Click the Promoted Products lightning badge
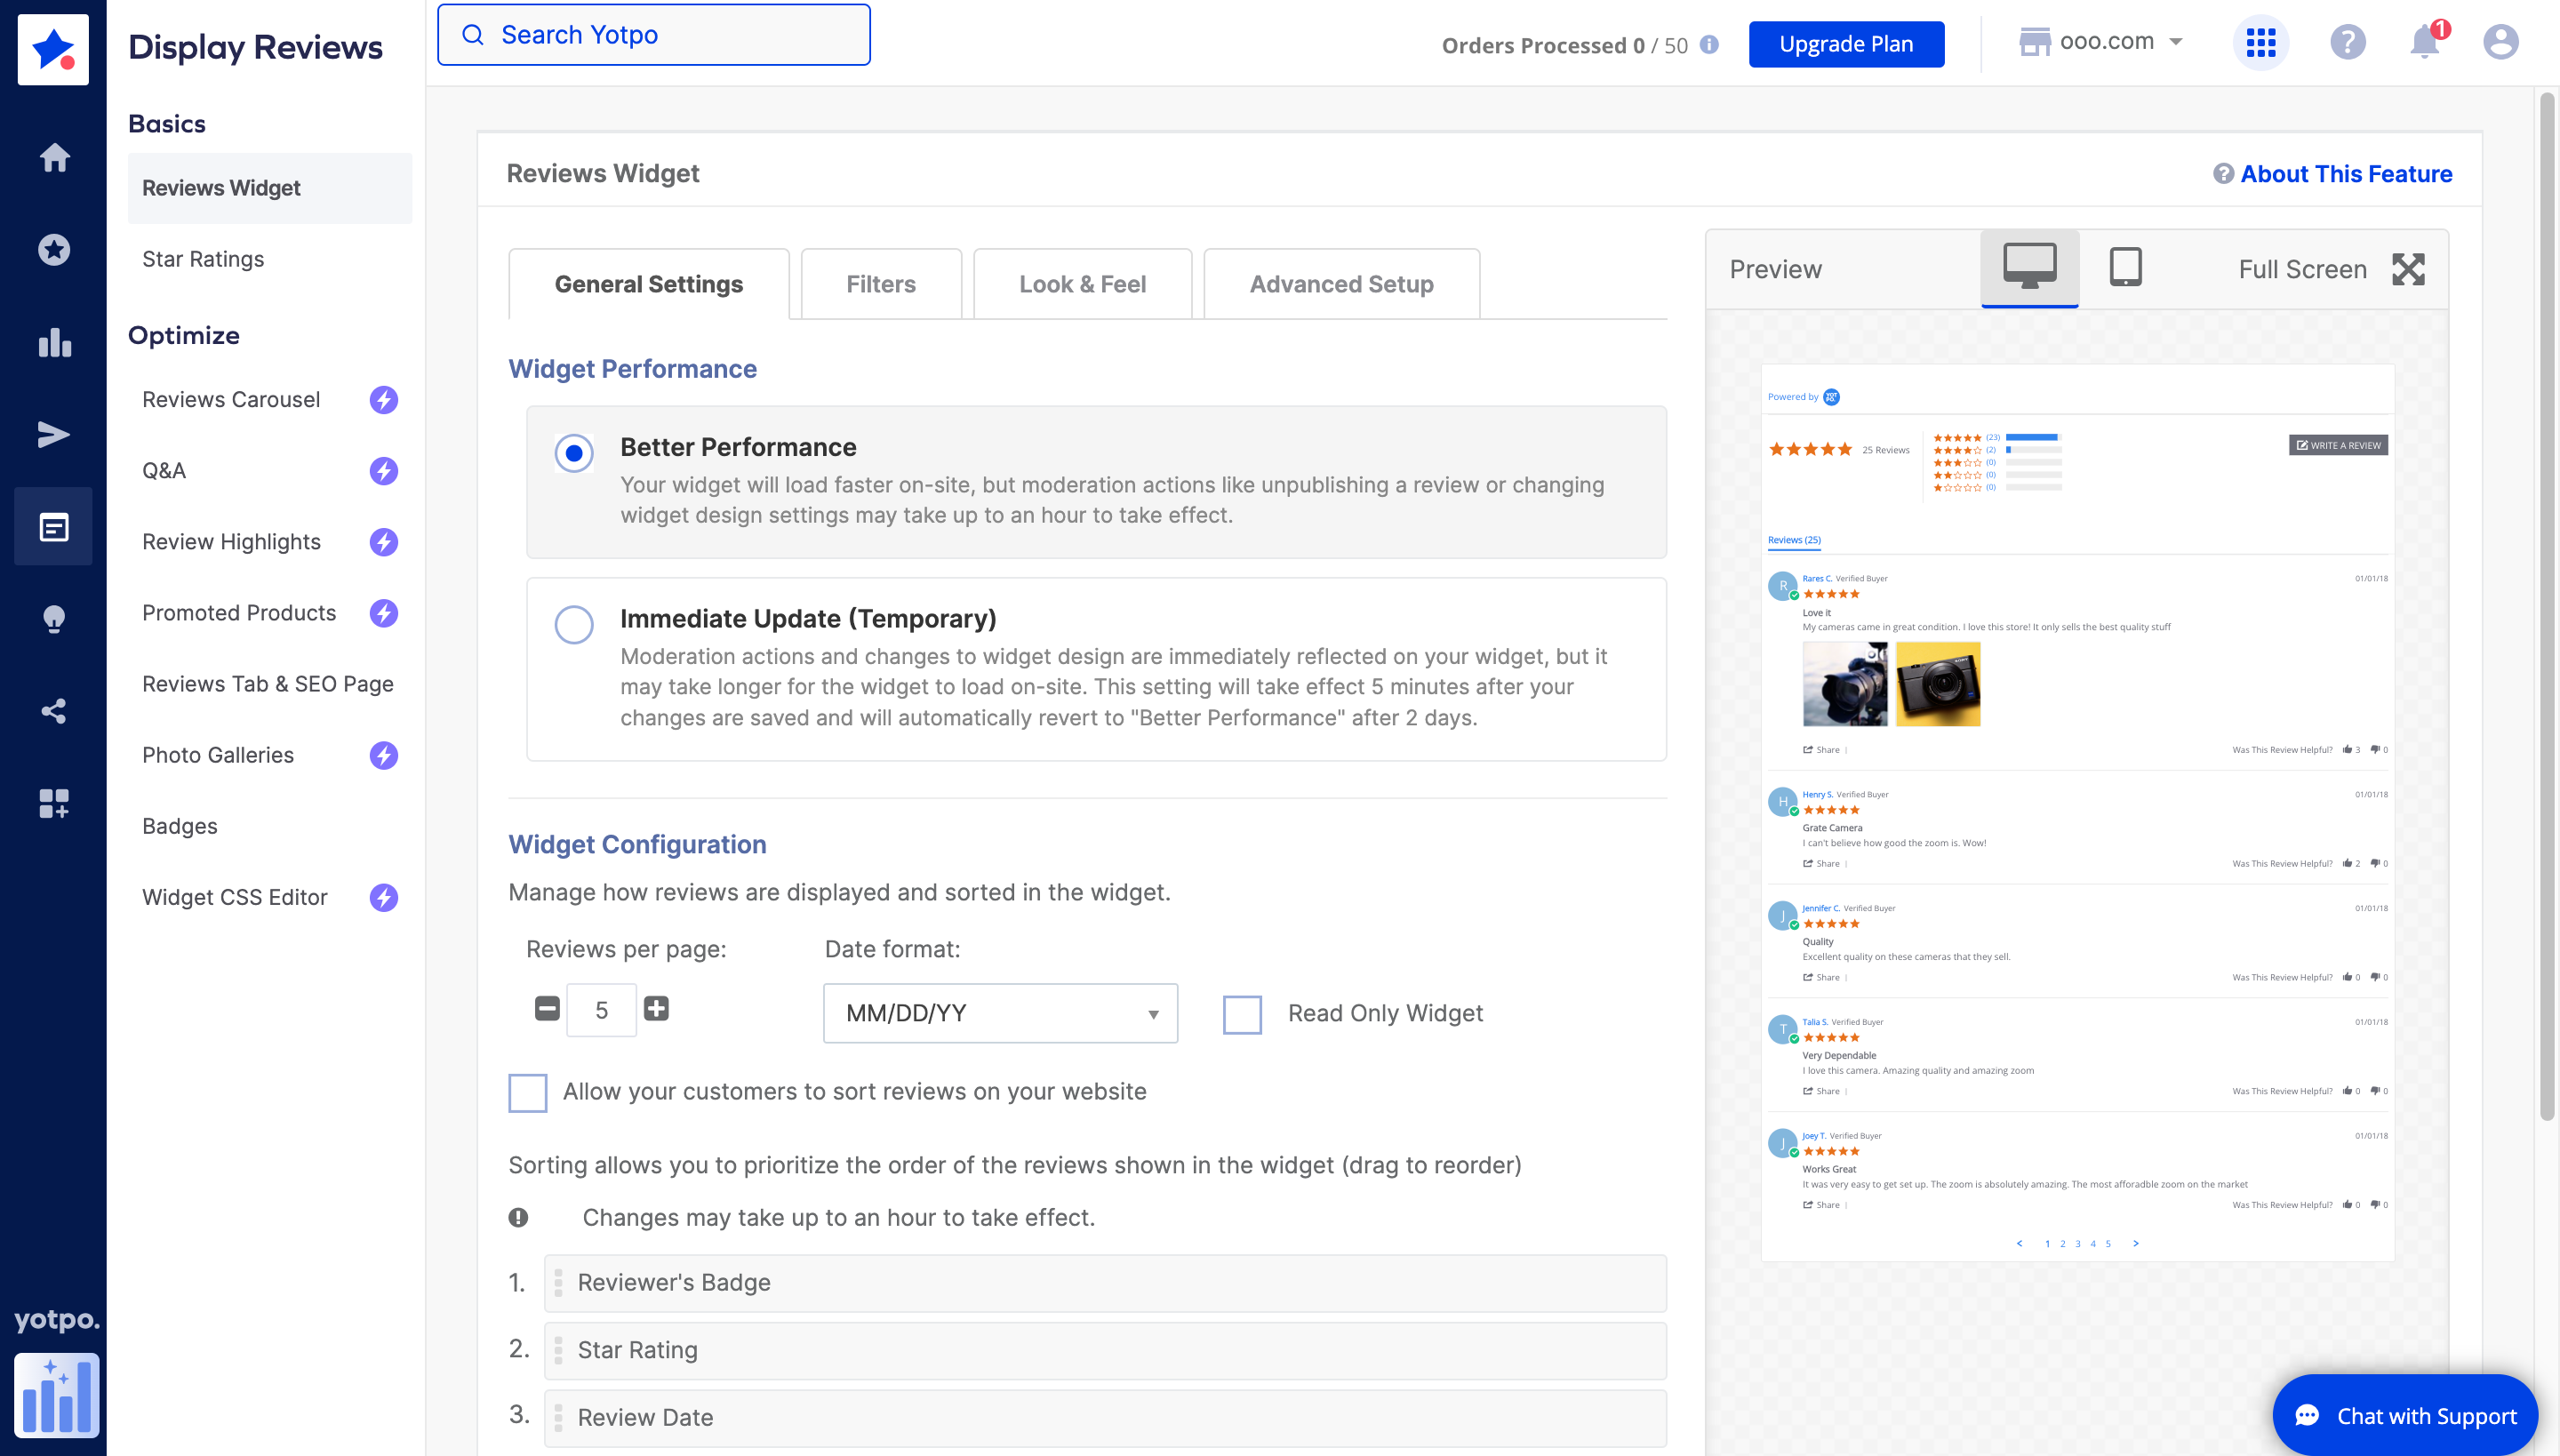 (384, 613)
